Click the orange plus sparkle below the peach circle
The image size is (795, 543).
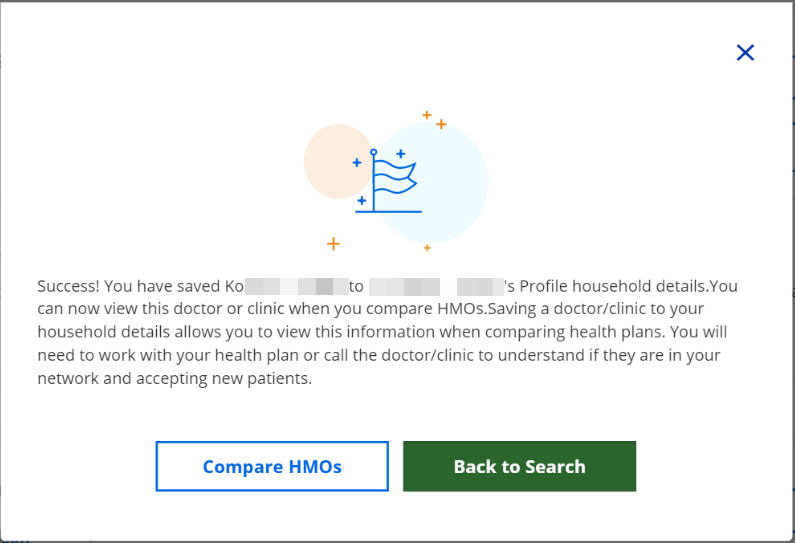[x=333, y=244]
